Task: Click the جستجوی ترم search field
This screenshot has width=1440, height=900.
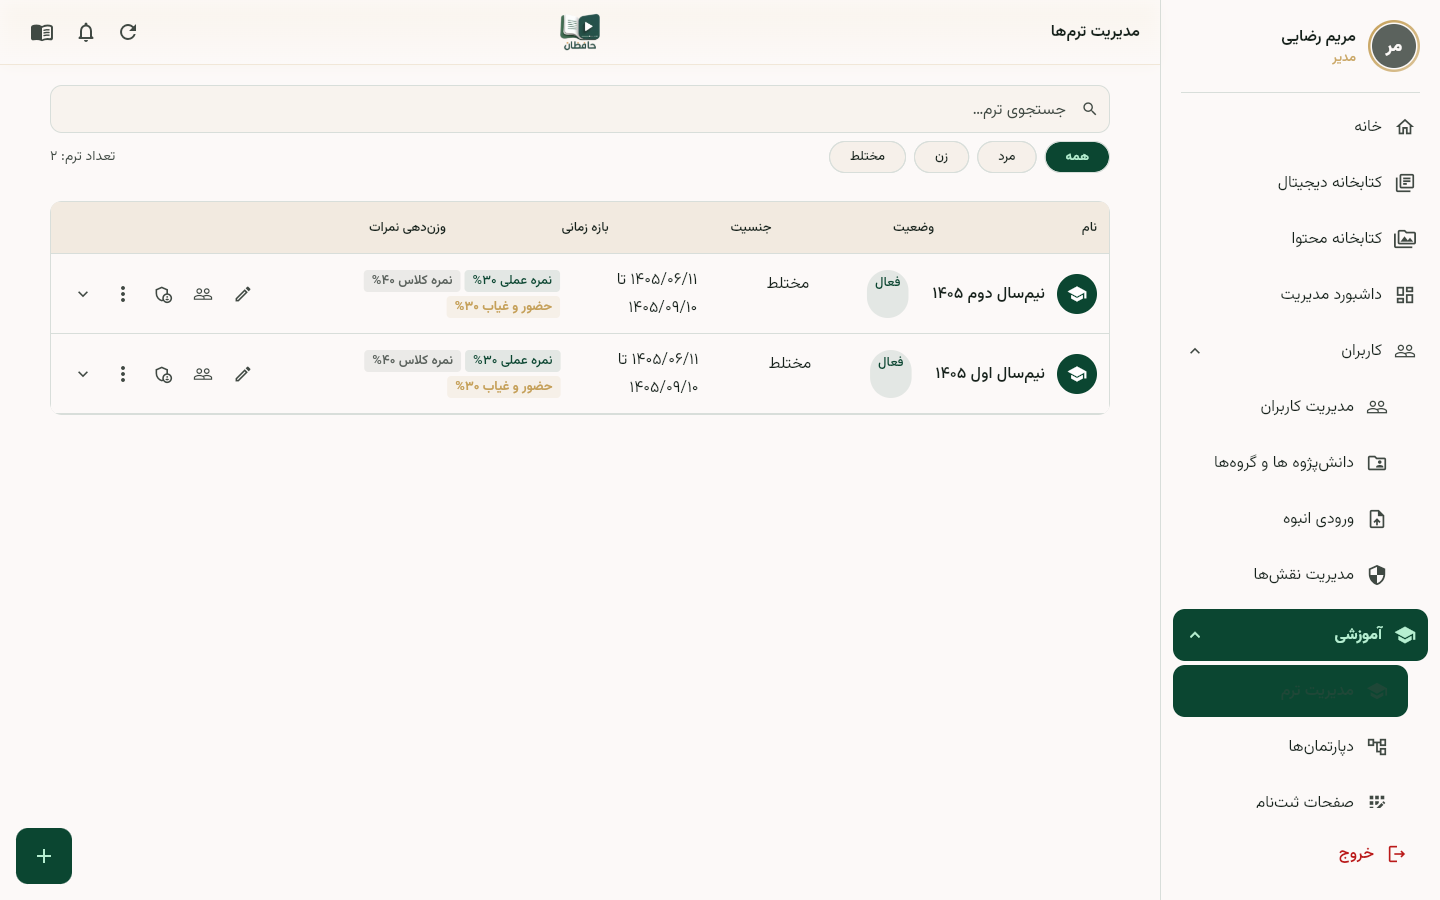Action: [580, 109]
